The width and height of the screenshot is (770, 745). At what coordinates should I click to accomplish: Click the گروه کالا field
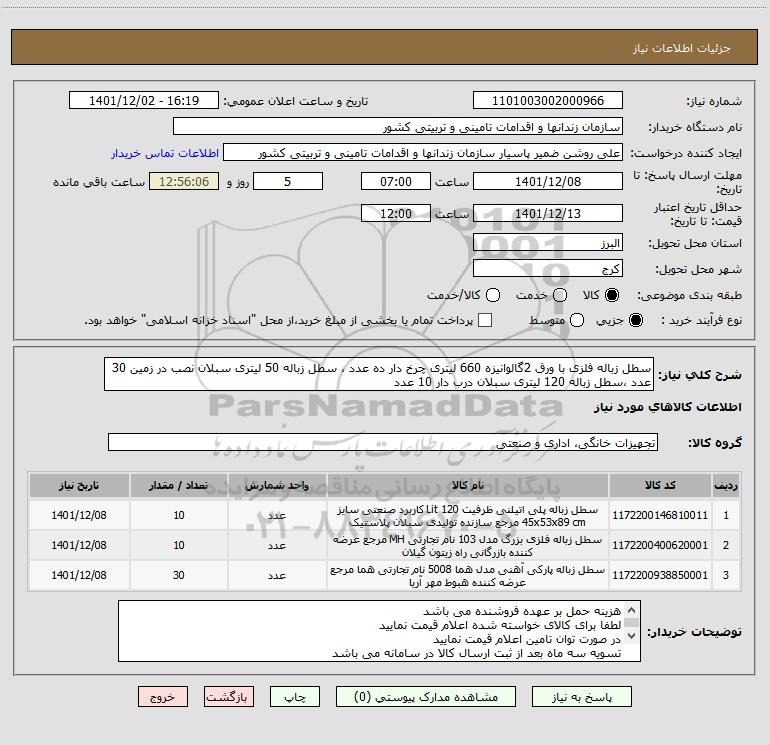point(383,442)
